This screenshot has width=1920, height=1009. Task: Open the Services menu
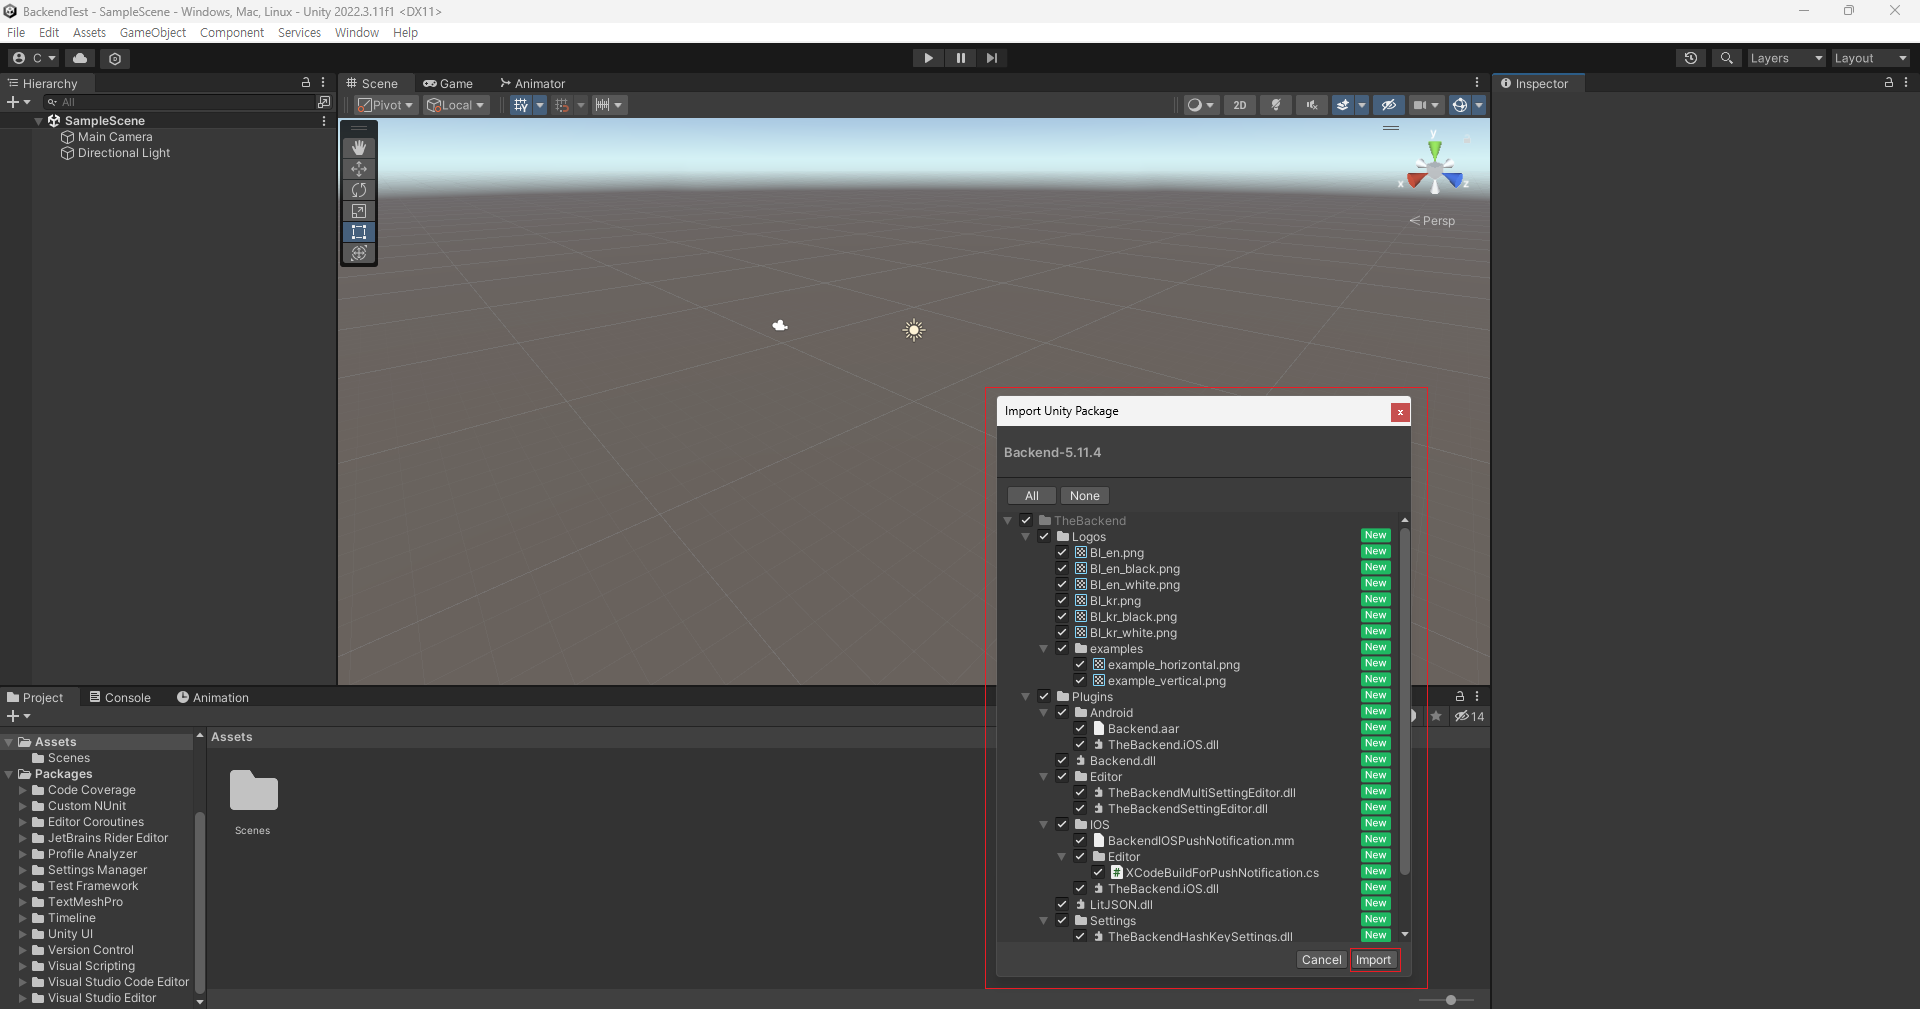click(x=299, y=32)
